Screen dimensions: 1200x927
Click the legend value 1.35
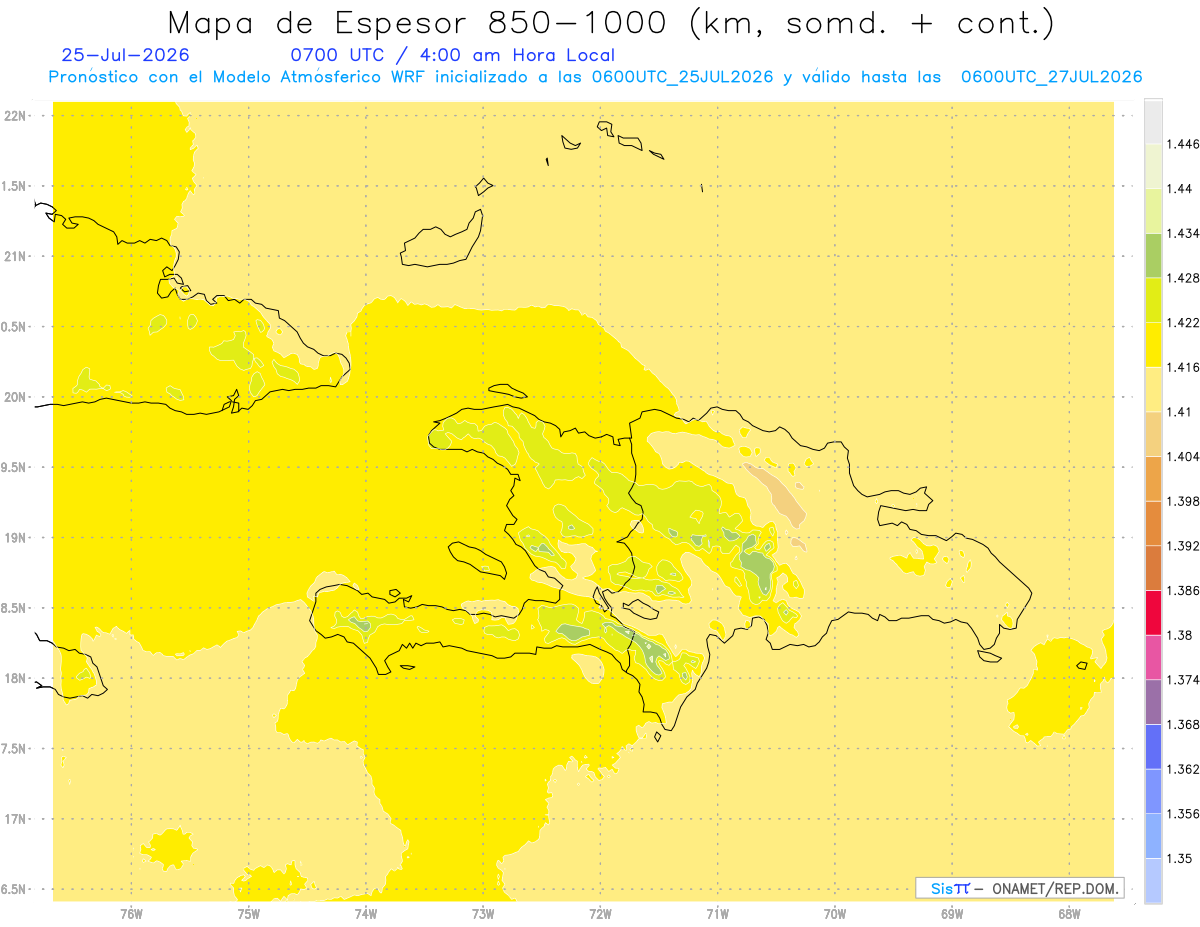point(1180,858)
